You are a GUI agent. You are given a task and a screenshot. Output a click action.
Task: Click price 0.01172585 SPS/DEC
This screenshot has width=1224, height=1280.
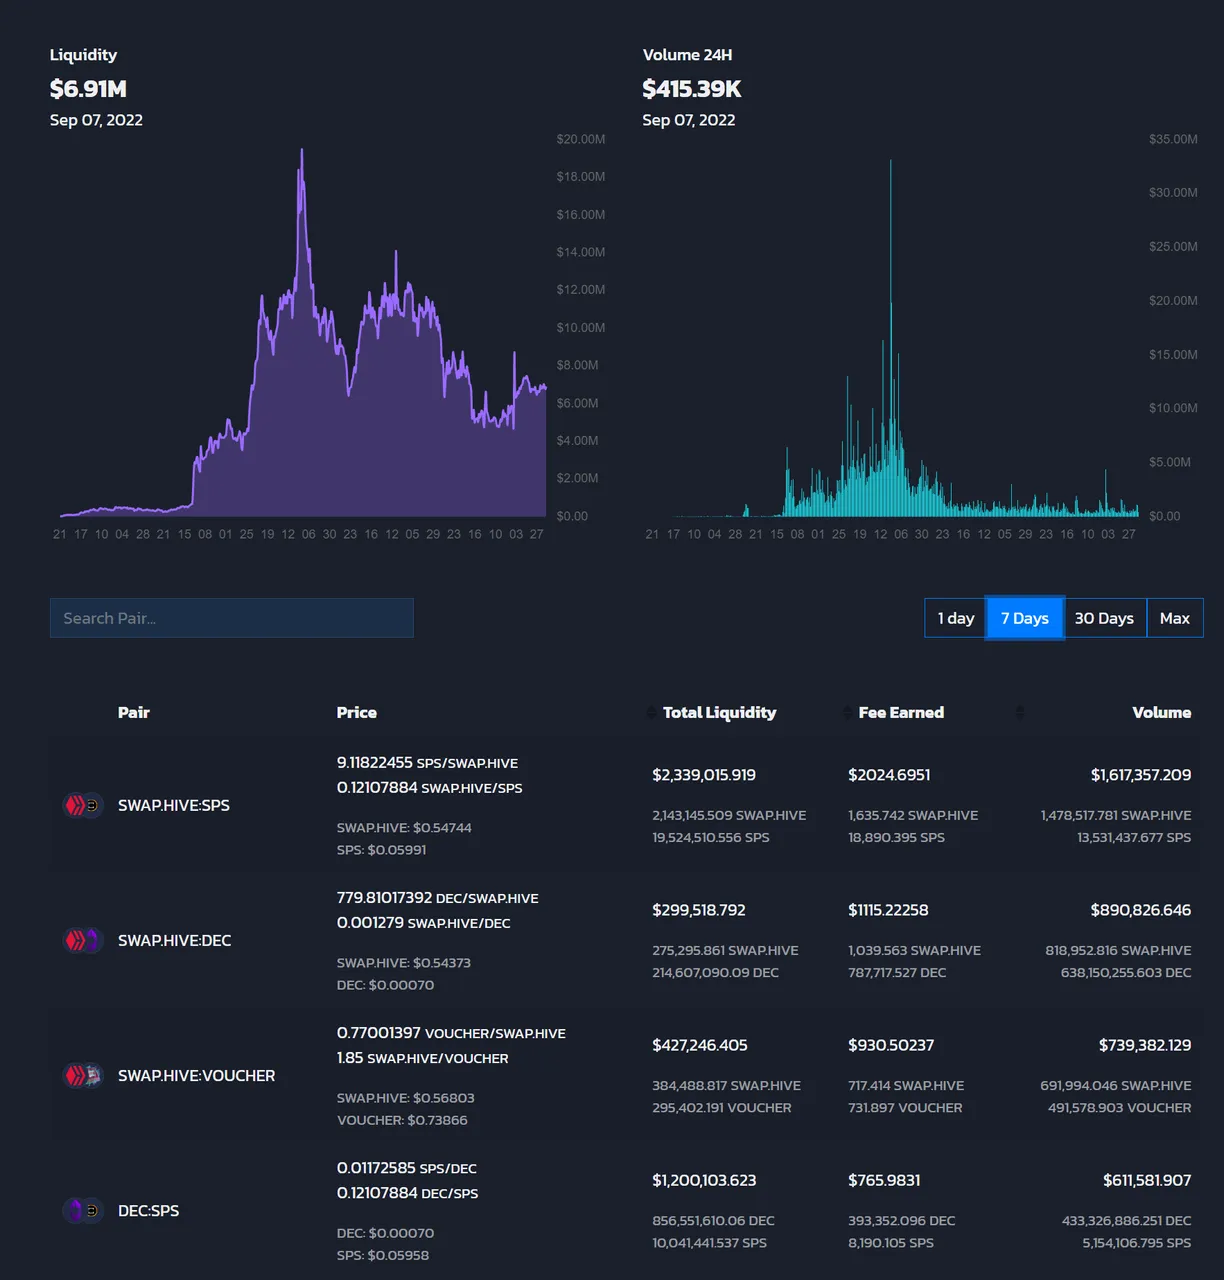(407, 1167)
